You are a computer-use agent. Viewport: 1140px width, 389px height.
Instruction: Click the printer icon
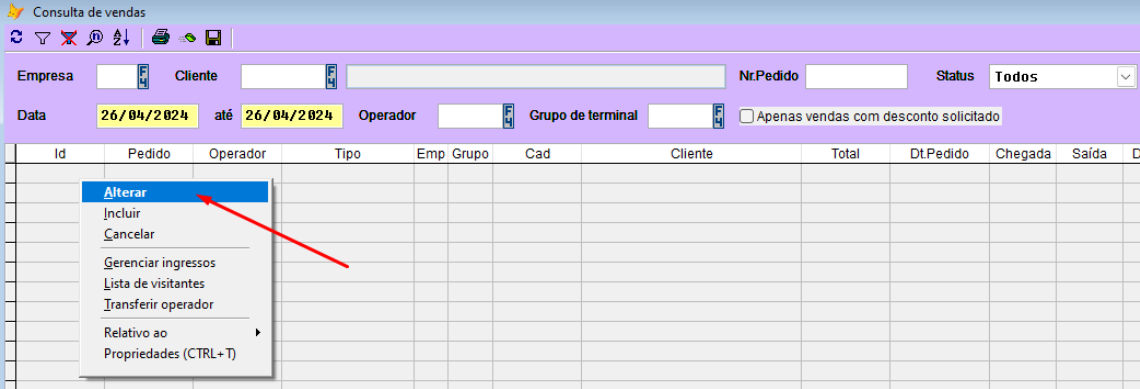tap(161, 38)
